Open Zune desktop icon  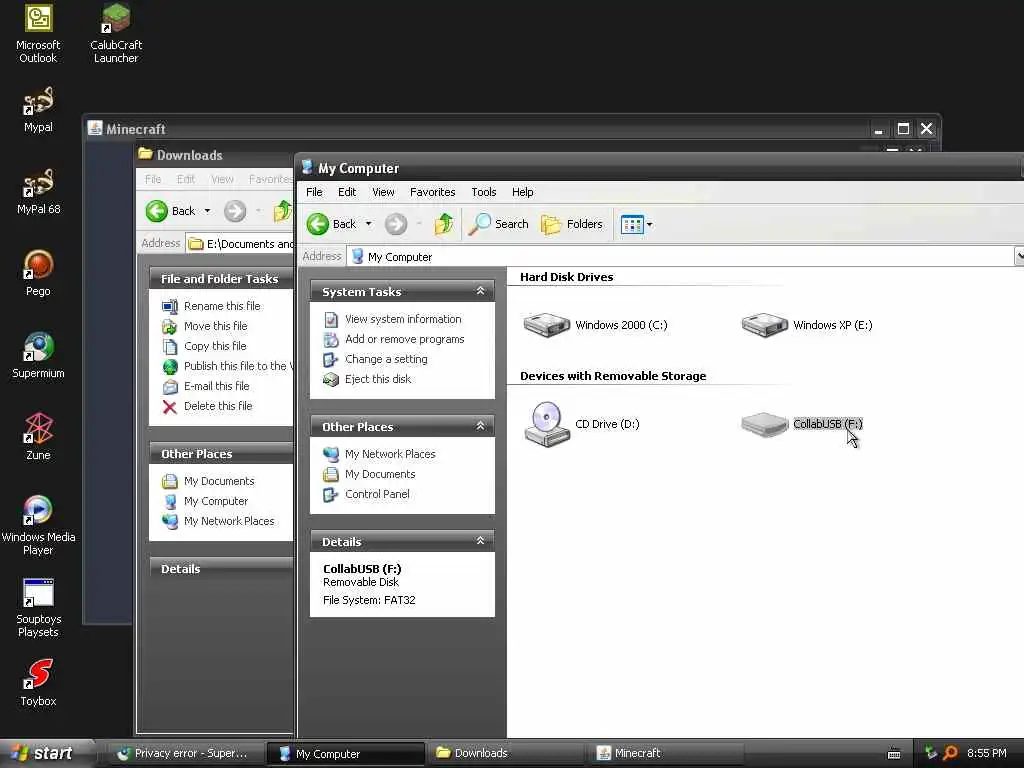pyautogui.click(x=39, y=437)
